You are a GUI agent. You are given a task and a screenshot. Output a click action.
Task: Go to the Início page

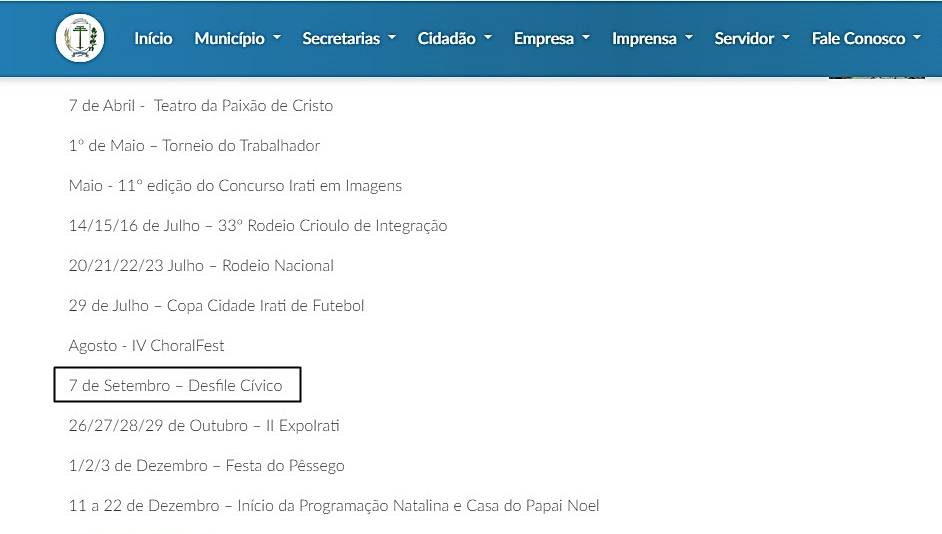tap(153, 38)
